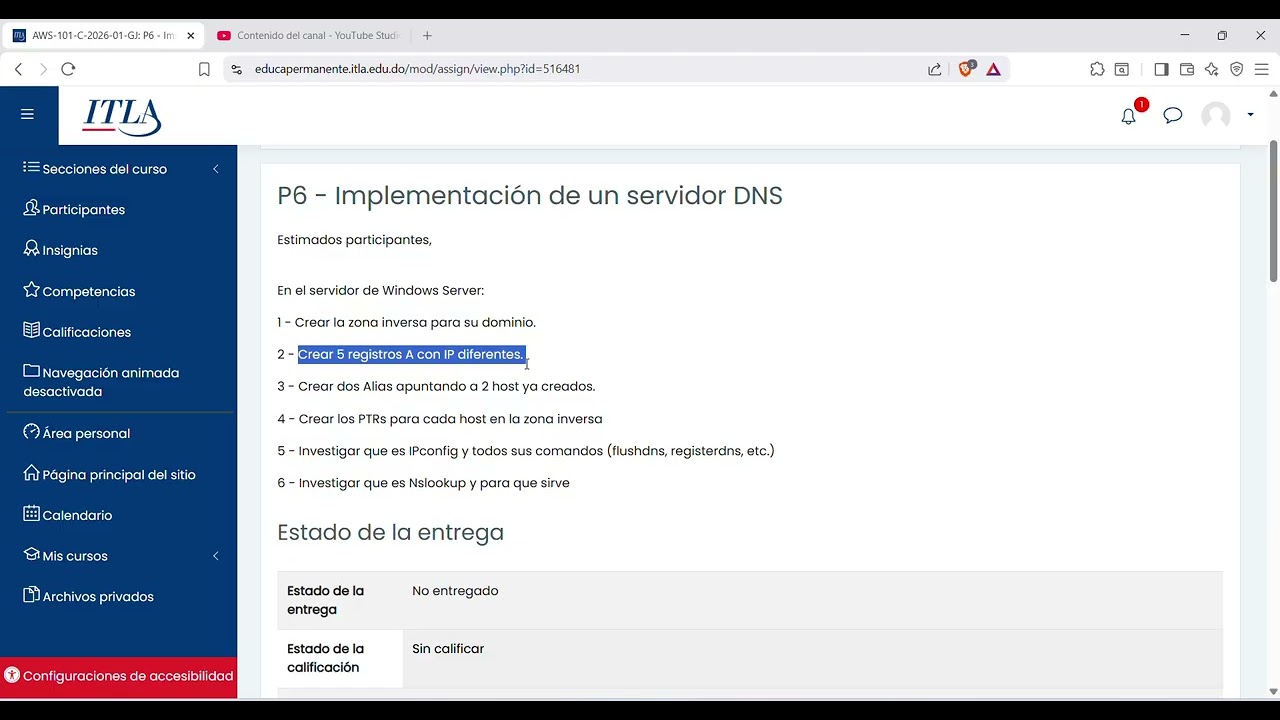The width and height of the screenshot is (1280, 720).
Task: Share page via the address bar share icon
Action: click(x=934, y=69)
